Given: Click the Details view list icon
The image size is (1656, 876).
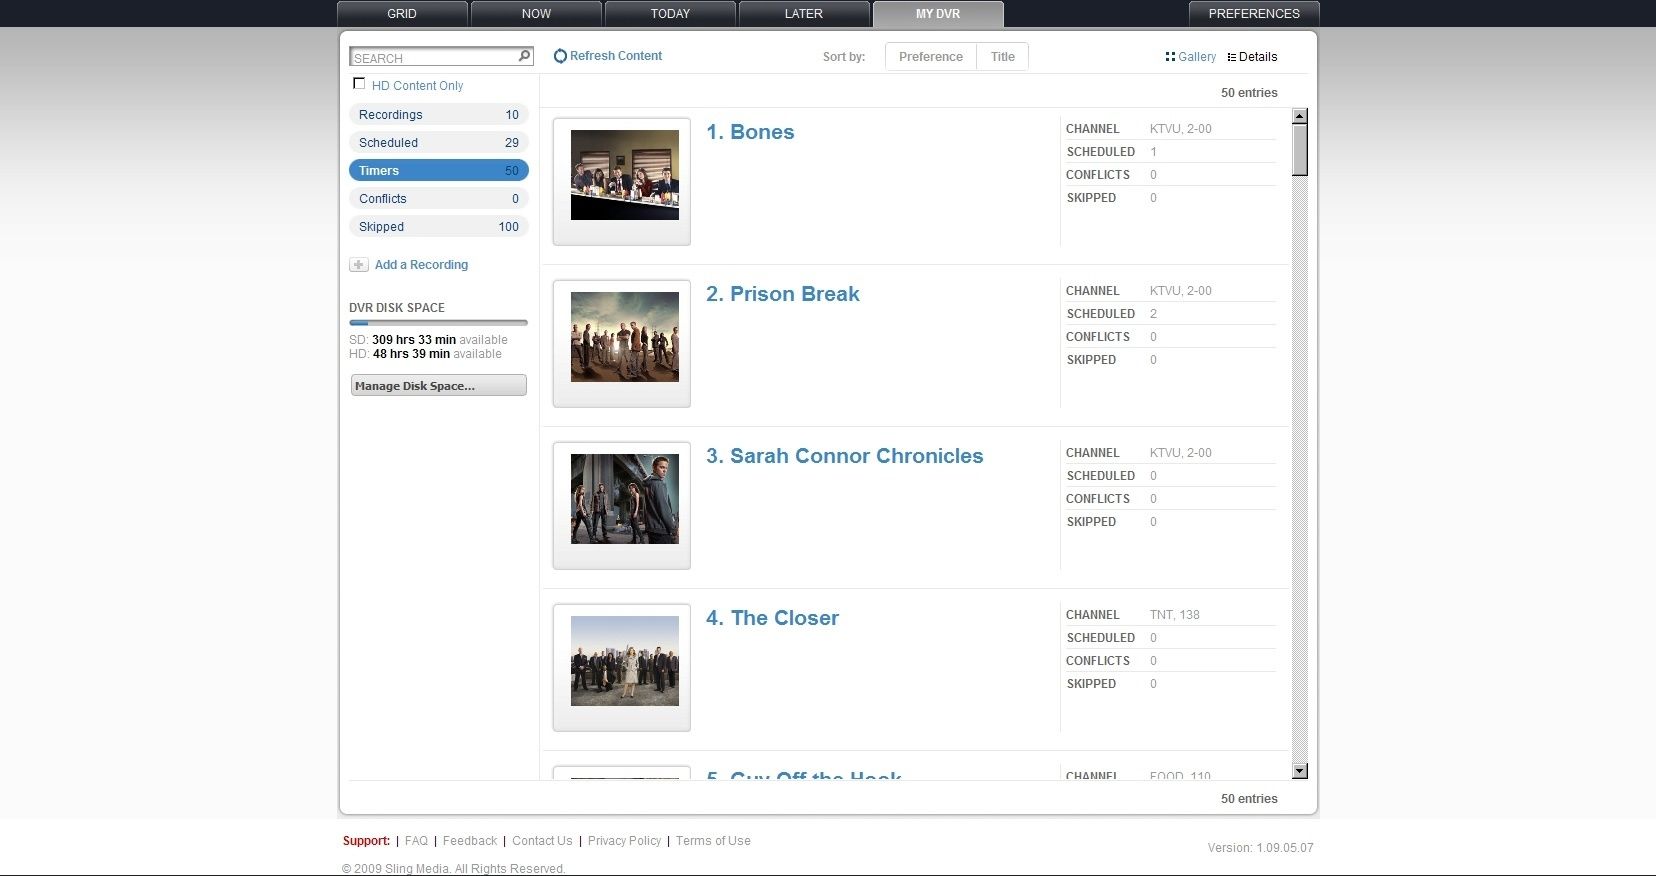Looking at the screenshot, I should (x=1232, y=57).
